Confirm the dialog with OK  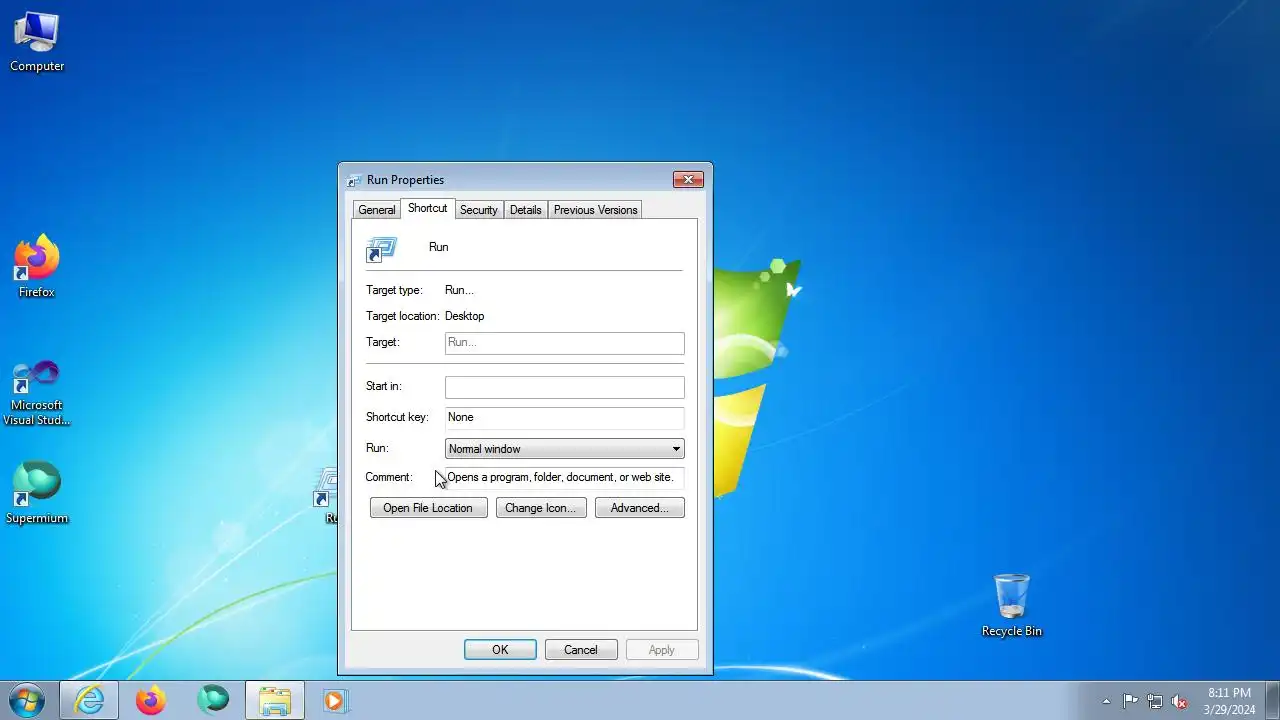coord(500,650)
